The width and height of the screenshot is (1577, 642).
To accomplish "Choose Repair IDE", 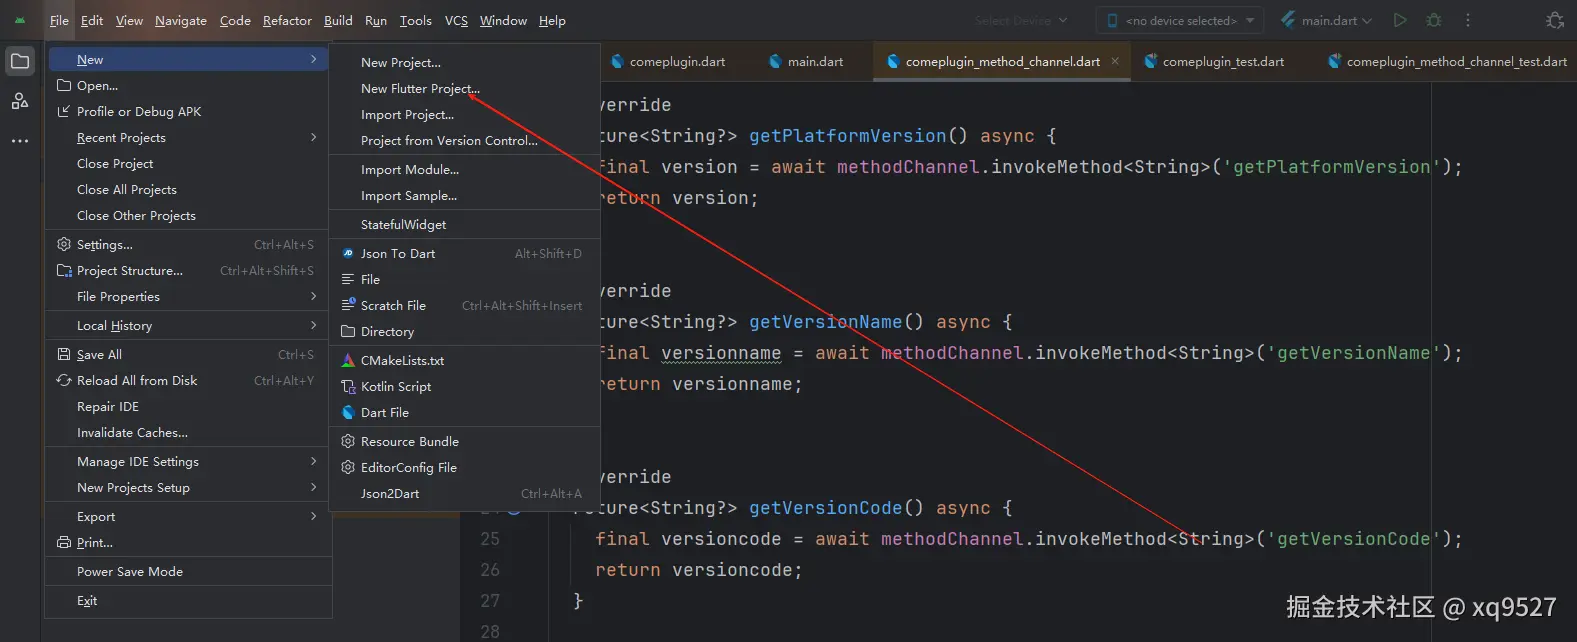I will coord(188,406).
